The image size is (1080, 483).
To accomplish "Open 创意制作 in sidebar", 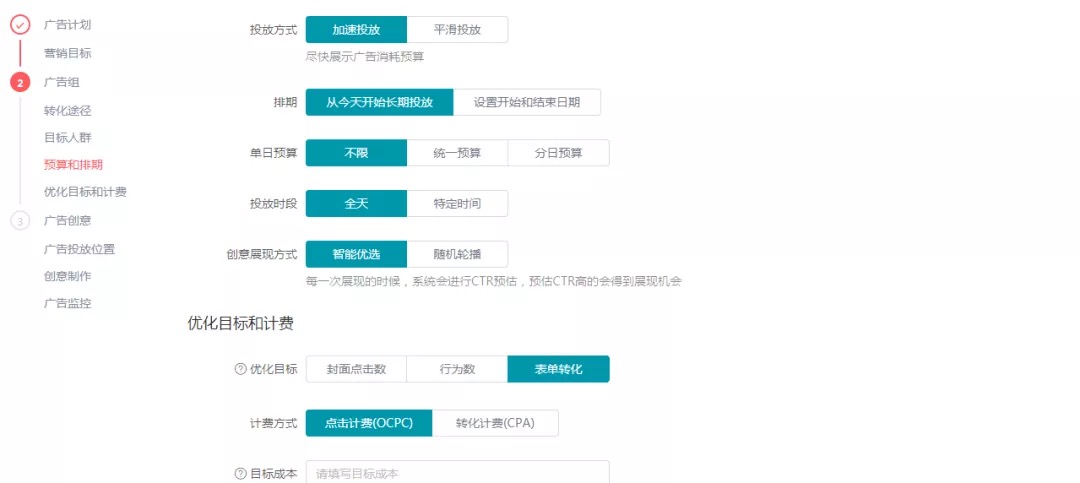I will (x=68, y=276).
